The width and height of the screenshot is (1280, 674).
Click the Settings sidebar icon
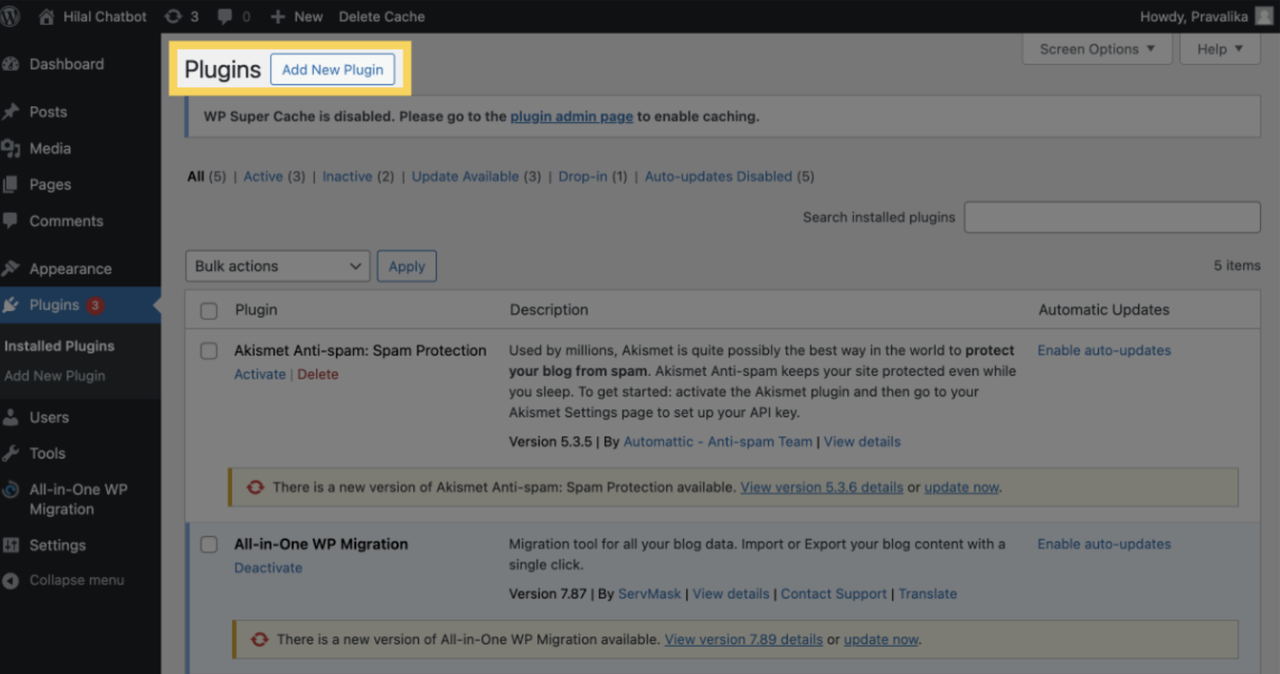click(11, 545)
